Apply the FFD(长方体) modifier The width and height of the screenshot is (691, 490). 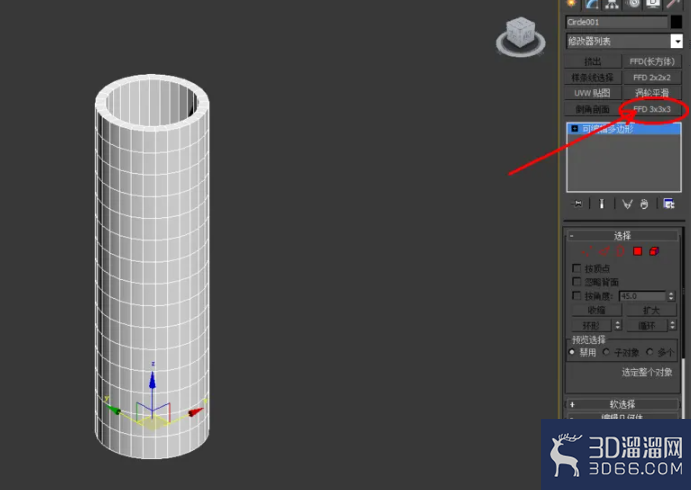652,61
